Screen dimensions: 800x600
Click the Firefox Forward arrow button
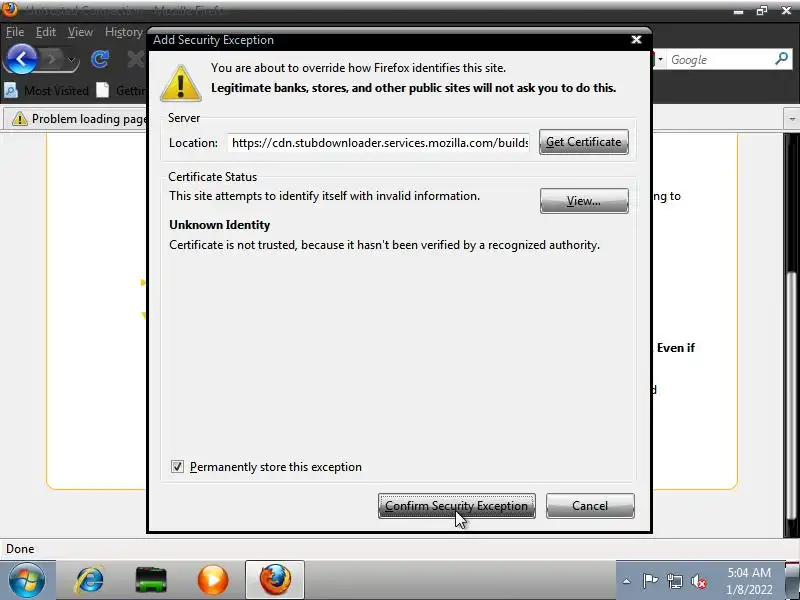click(52, 60)
